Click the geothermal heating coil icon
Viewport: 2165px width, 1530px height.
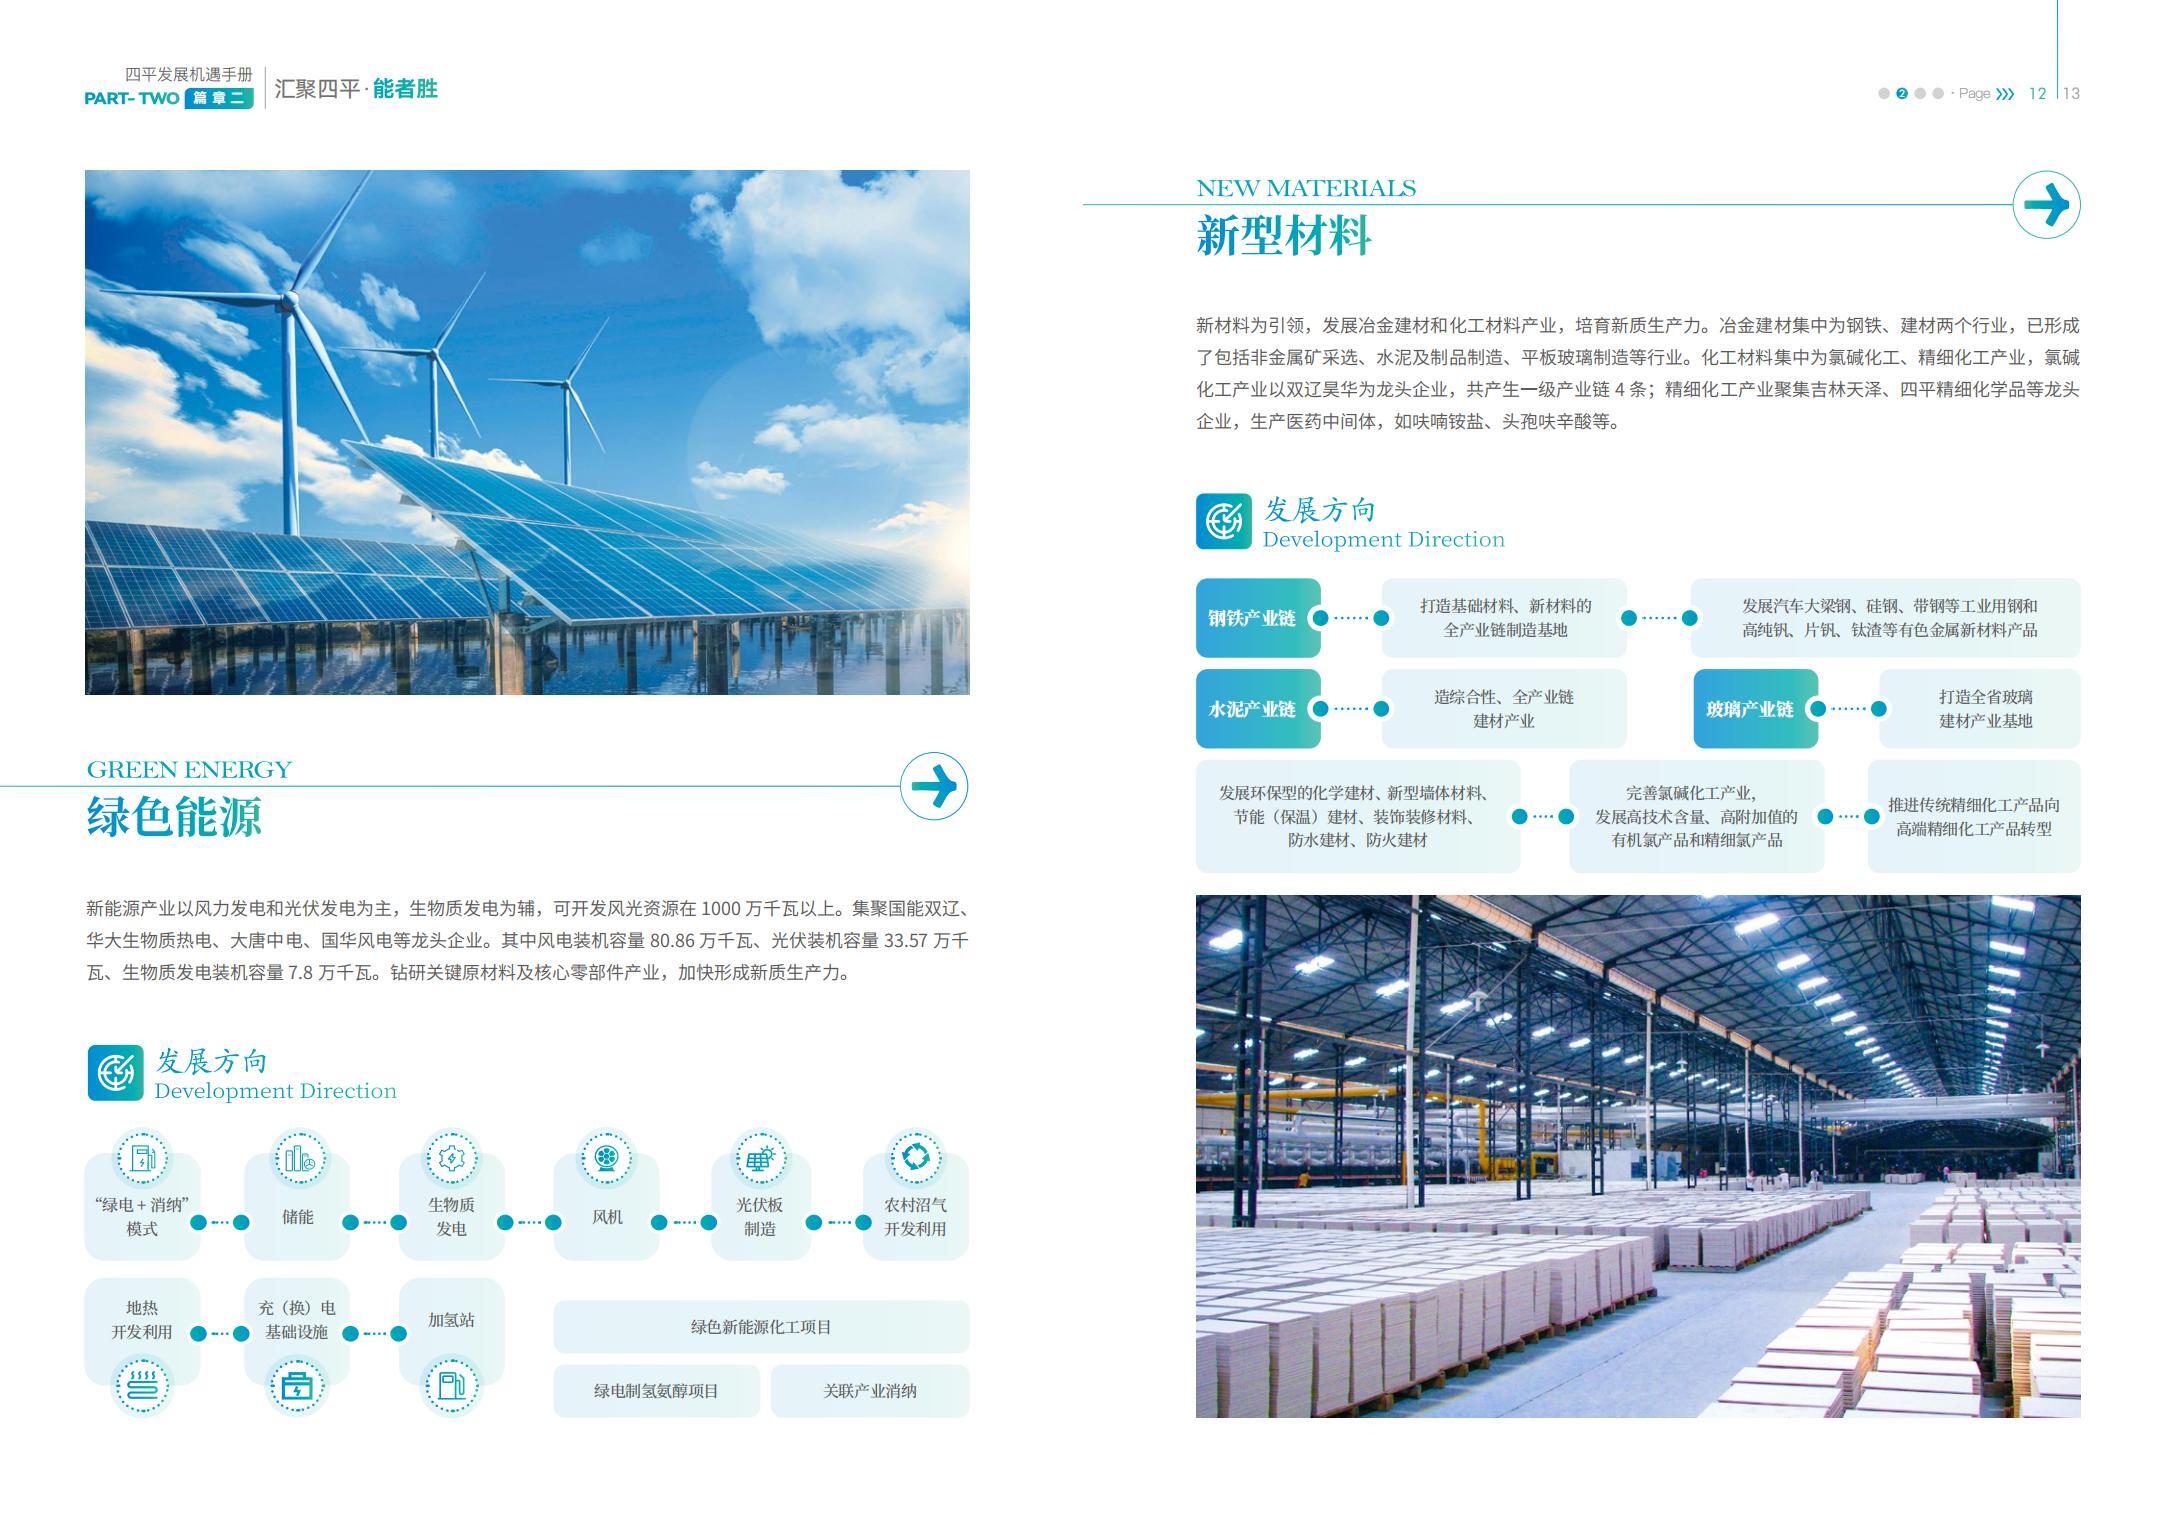pyautogui.click(x=142, y=1385)
